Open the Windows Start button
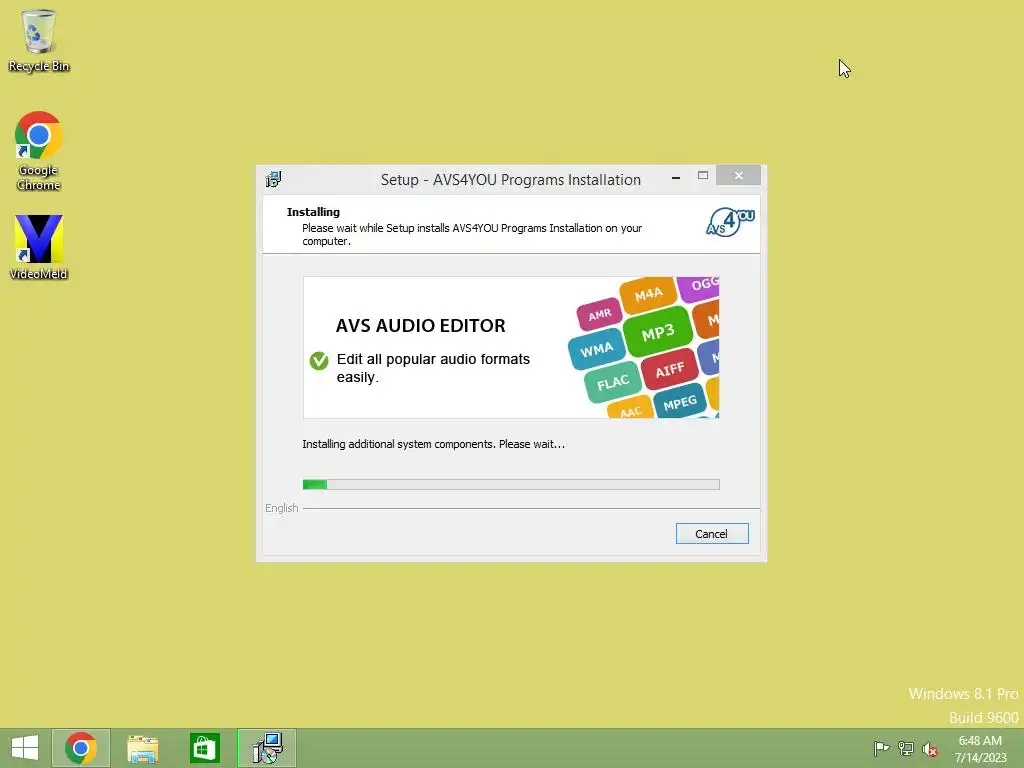1024x768 pixels. point(25,748)
